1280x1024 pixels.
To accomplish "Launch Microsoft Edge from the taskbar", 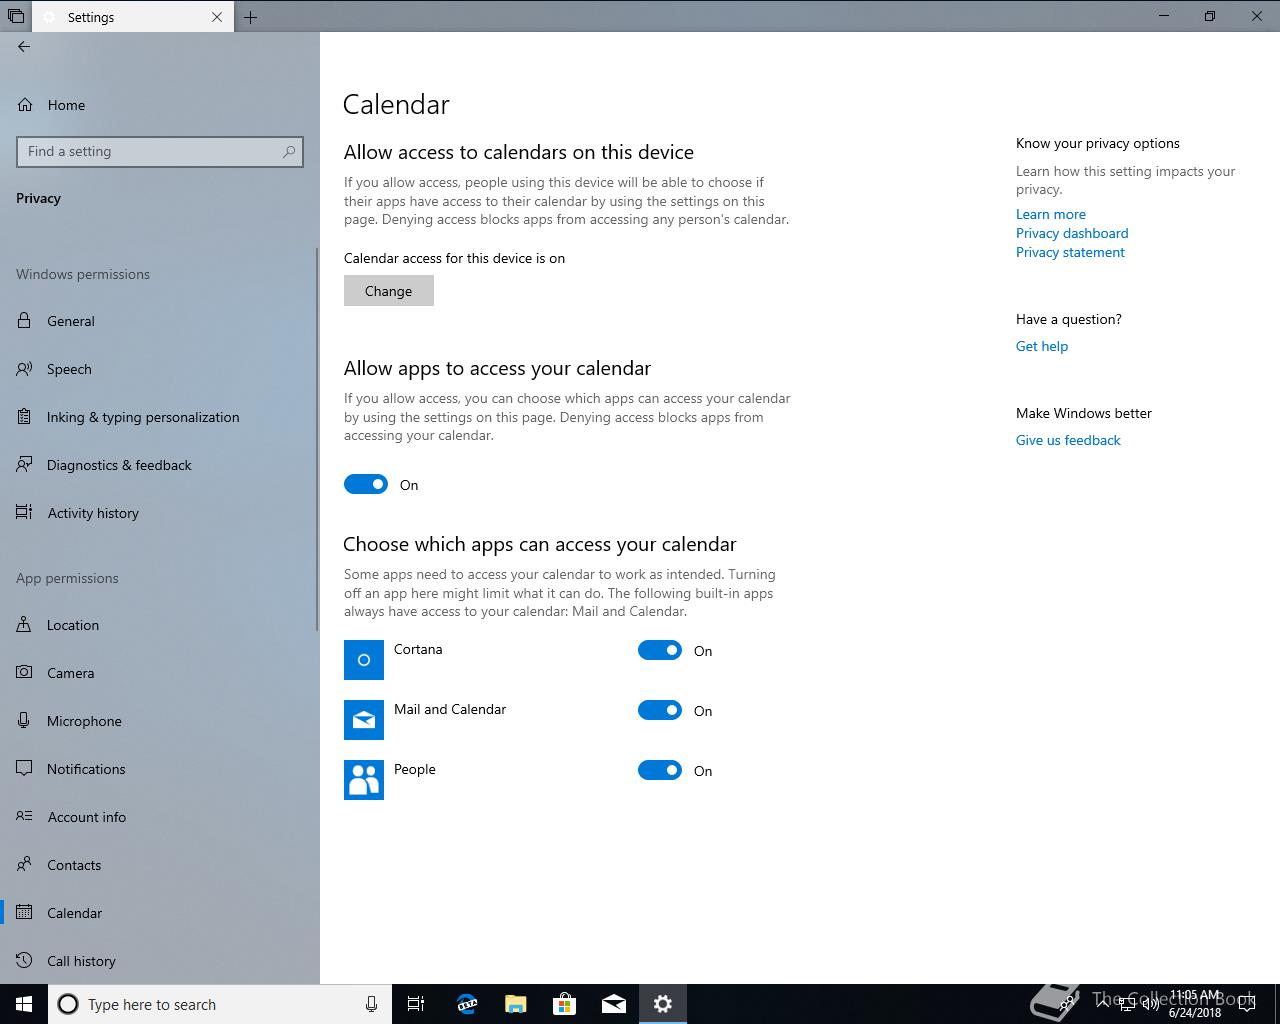I will click(466, 1004).
